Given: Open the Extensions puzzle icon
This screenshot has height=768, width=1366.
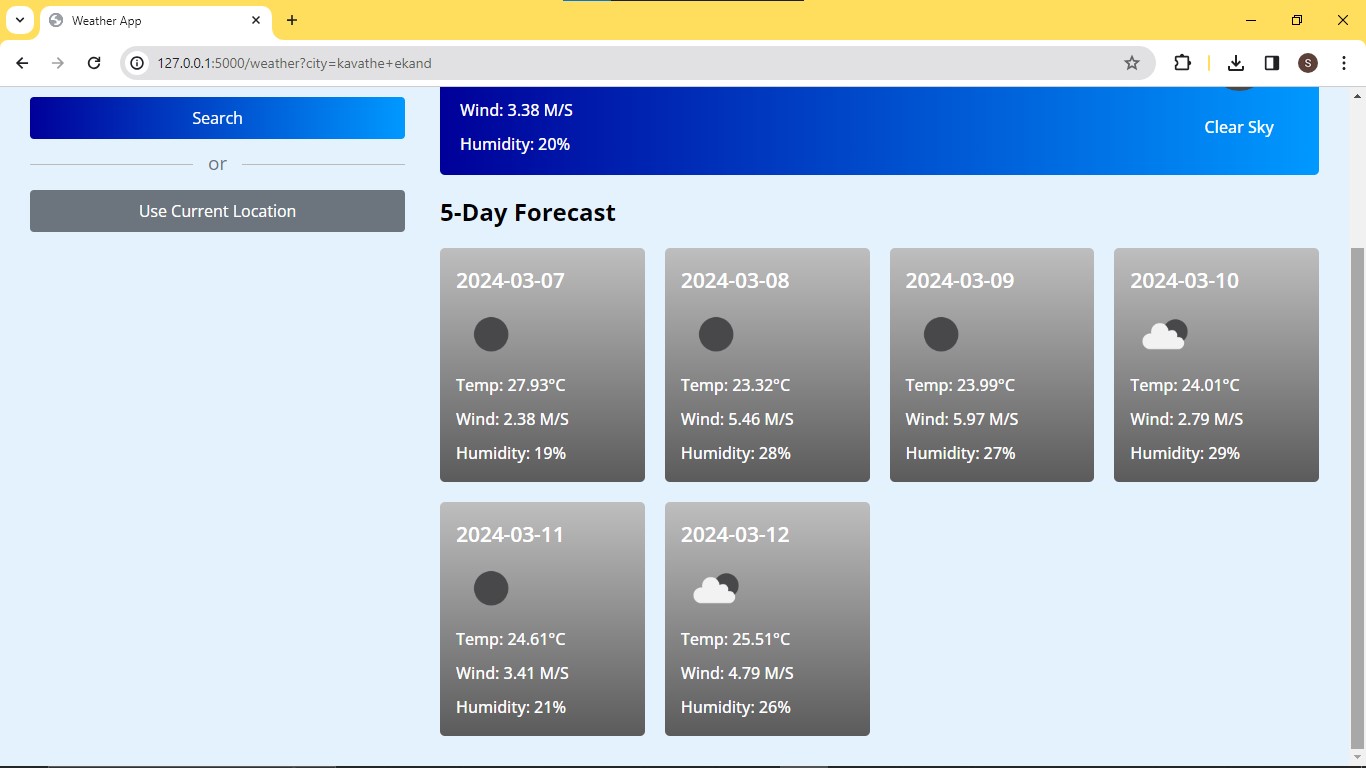Looking at the screenshot, I should click(x=1182, y=63).
